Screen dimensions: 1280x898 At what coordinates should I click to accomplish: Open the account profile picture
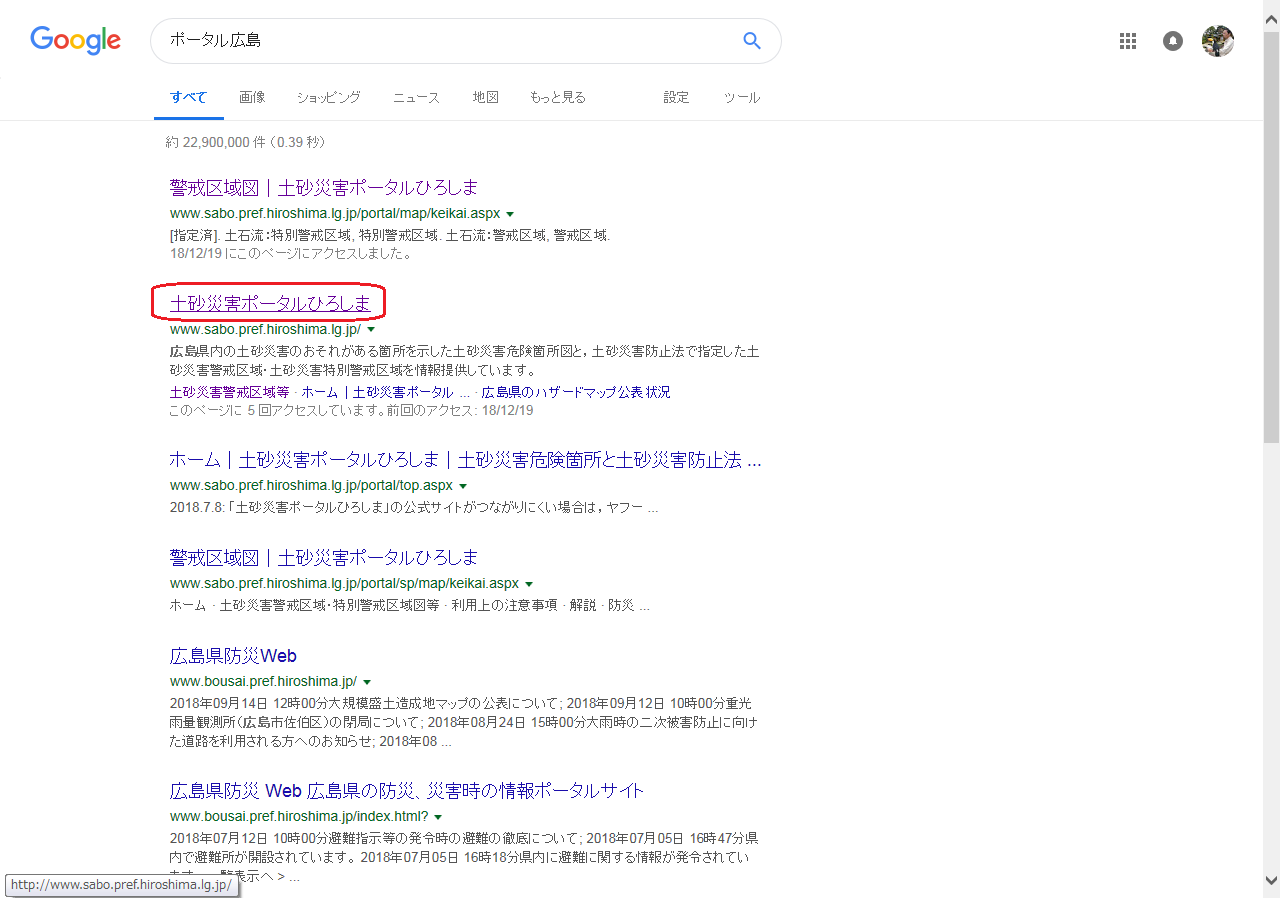point(1217,41)
